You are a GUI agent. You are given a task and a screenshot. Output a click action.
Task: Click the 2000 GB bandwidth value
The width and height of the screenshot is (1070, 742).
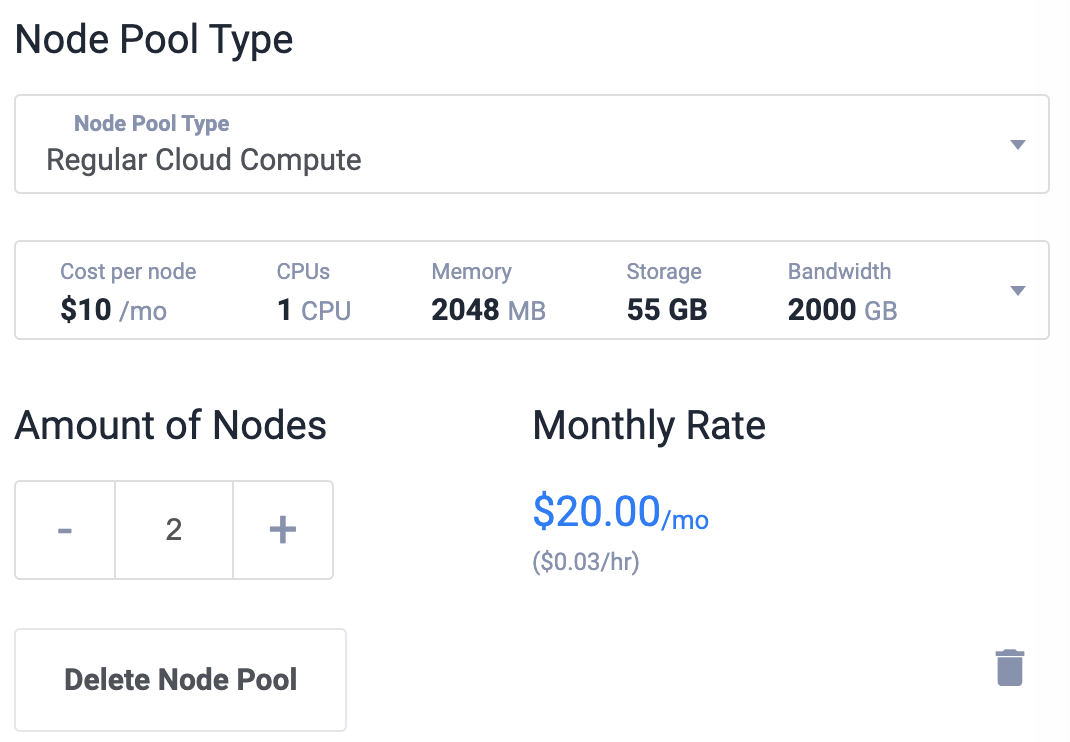(842, 310)
